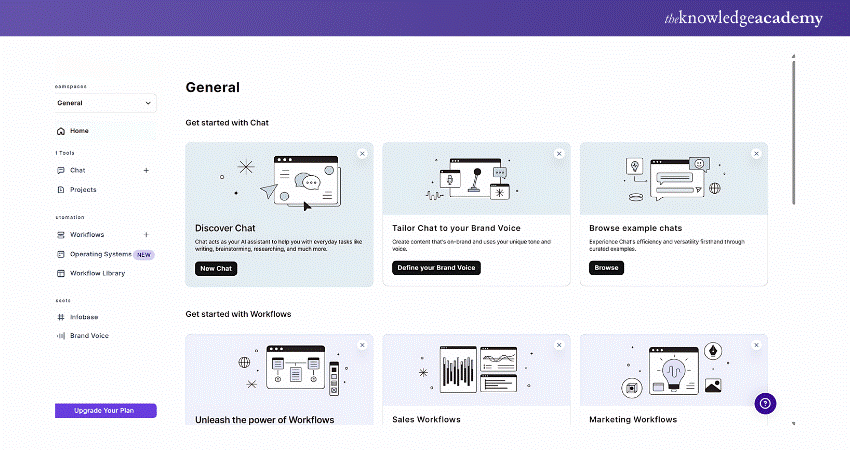Image resolution: width=850 pixels, height=450 pixels.
Task: Click the Browse button
Action: point(606,268)
